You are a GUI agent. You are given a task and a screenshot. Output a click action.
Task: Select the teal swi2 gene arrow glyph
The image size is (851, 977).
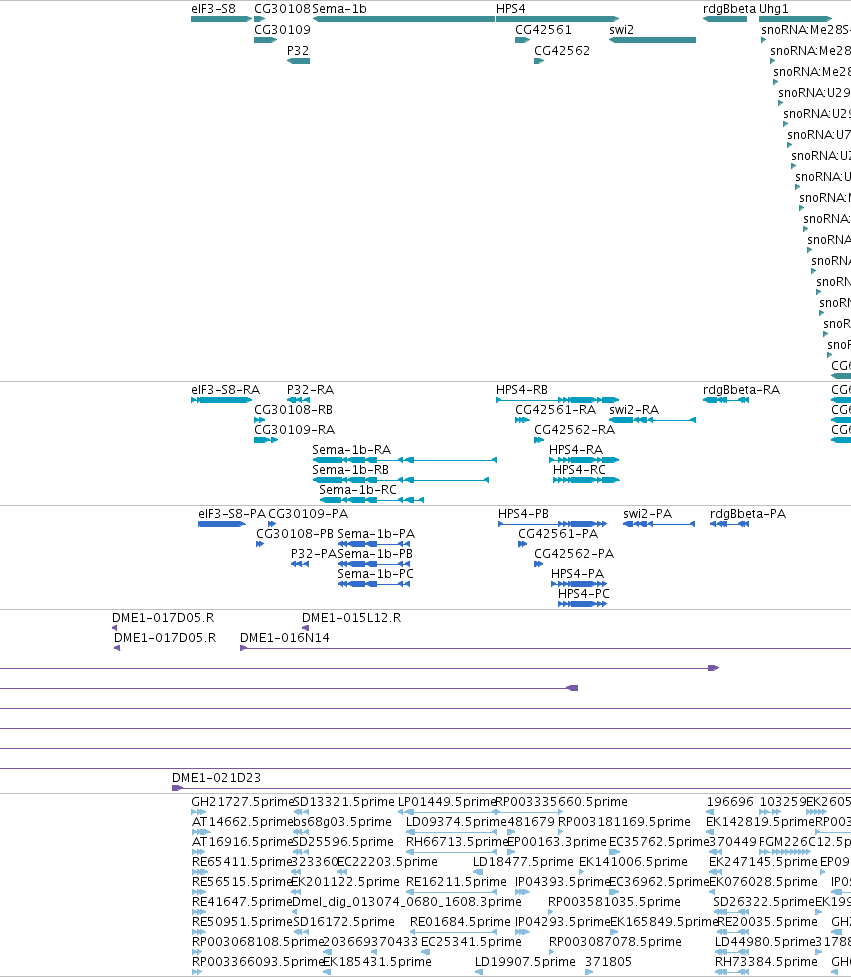pyautogui.click(x=652, y=40)
